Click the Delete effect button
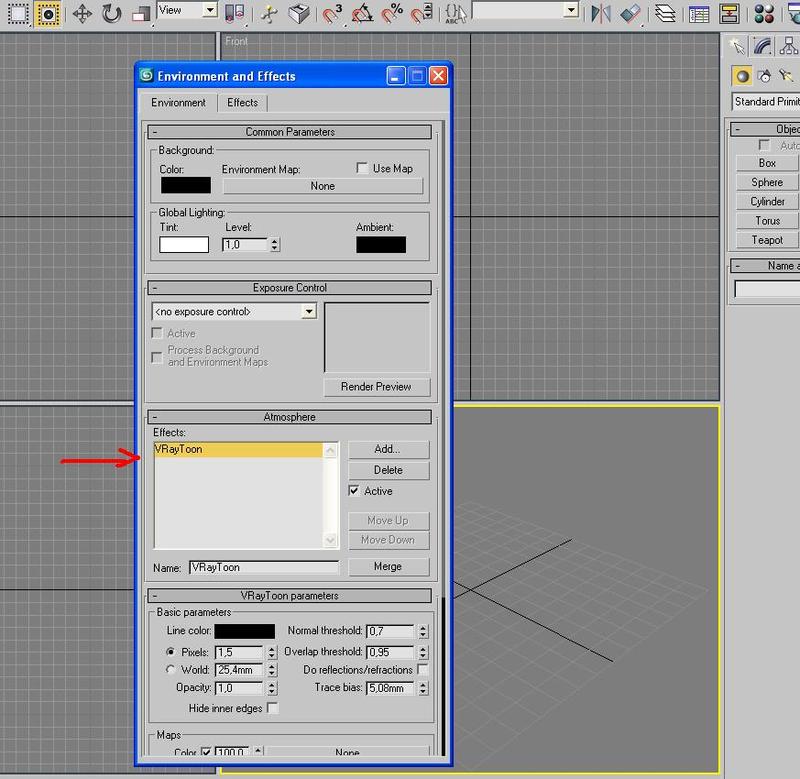 [x=388, y=470]
